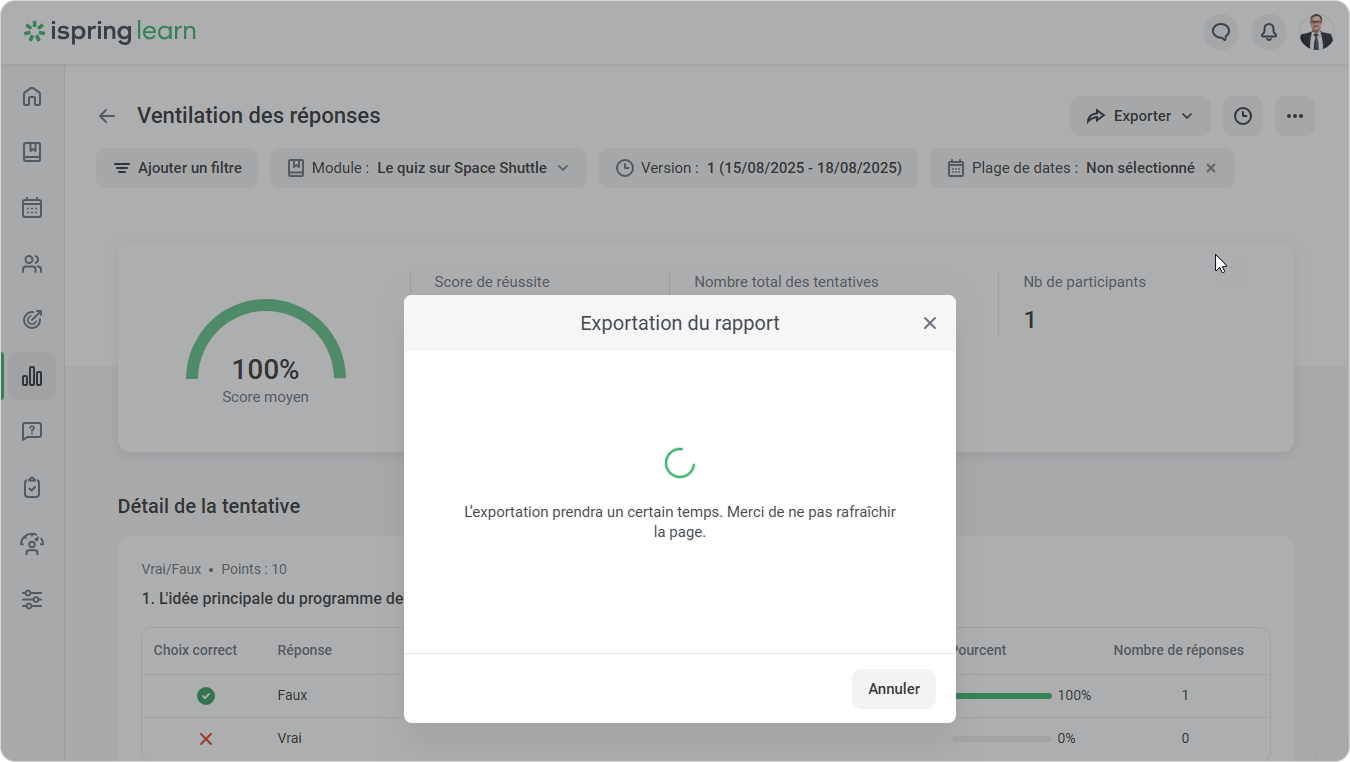Viewport: 1350px width, 762px height.
Task: Open the user profile avatar
Action: (1316, 32)
